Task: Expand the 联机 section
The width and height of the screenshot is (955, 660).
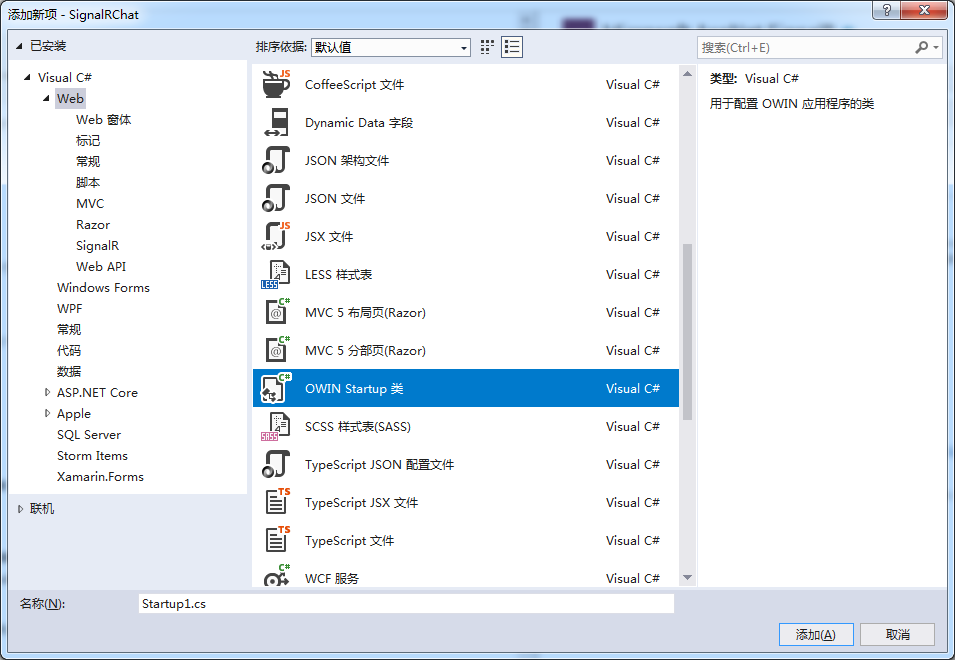Action: tap(20, 509)
